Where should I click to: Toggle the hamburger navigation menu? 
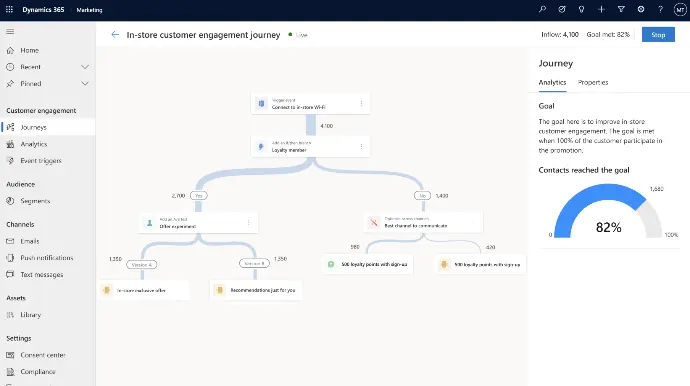(10, 31)
